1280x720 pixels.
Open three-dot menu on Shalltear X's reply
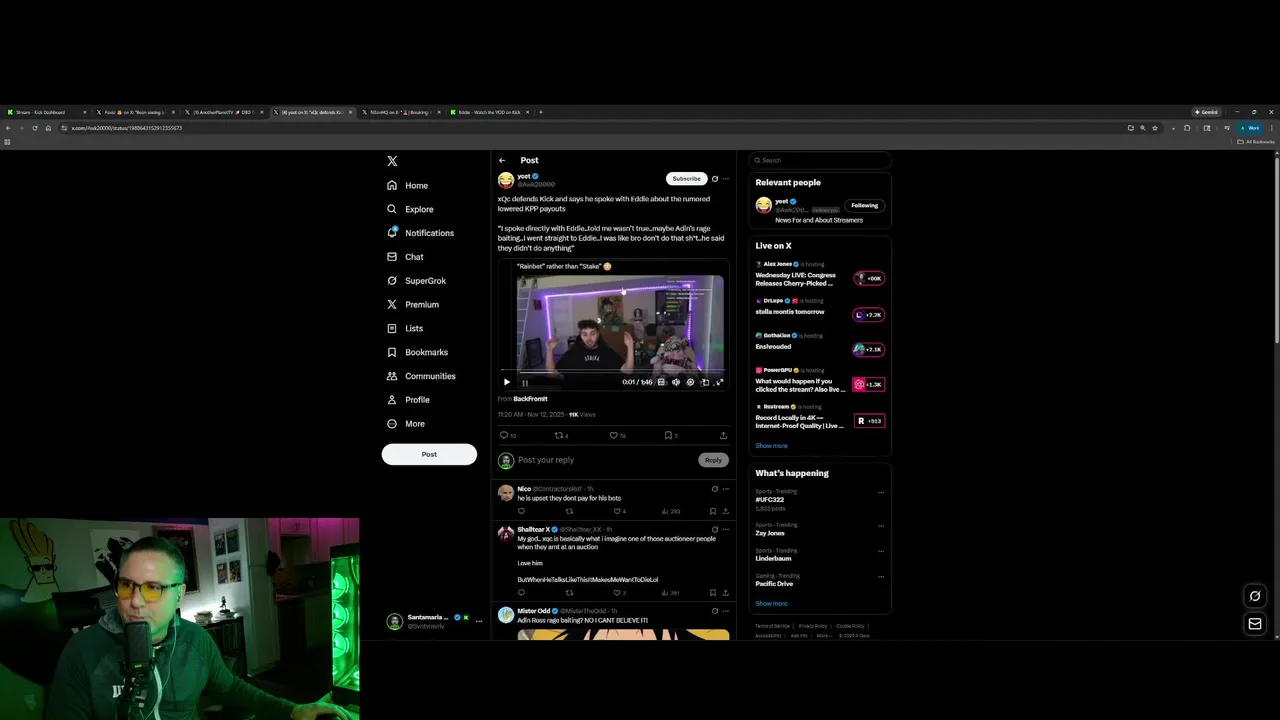click(x=726, y=529)
